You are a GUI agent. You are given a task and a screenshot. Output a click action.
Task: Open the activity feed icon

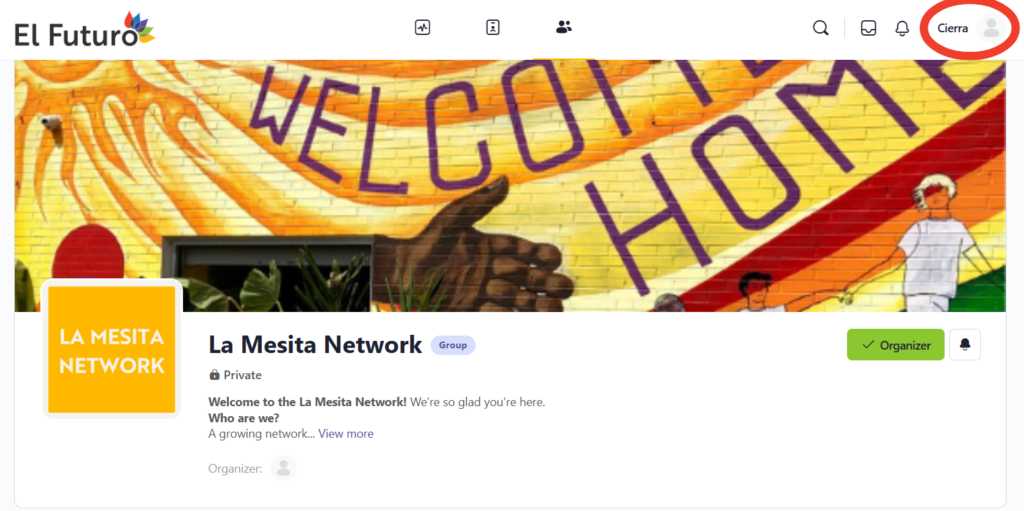[x=423, y=27]
